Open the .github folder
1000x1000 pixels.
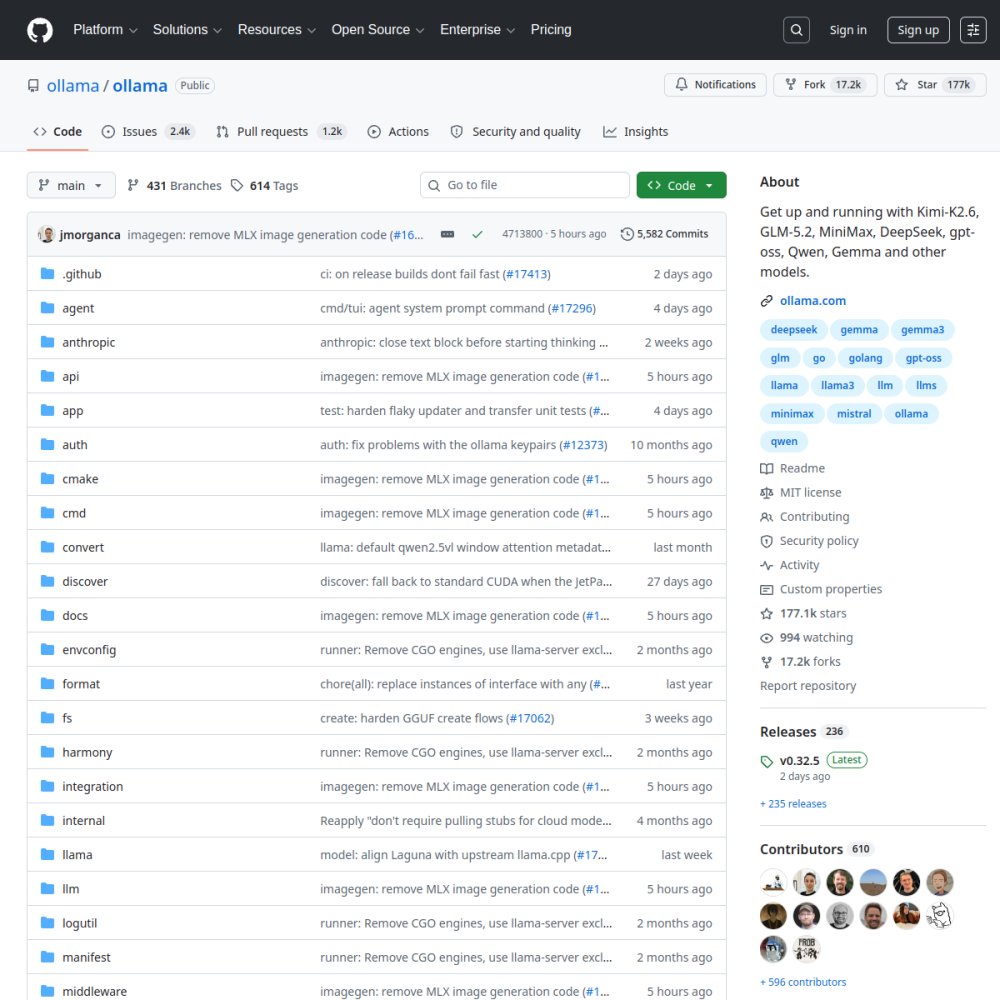click(x=82, y=274)
